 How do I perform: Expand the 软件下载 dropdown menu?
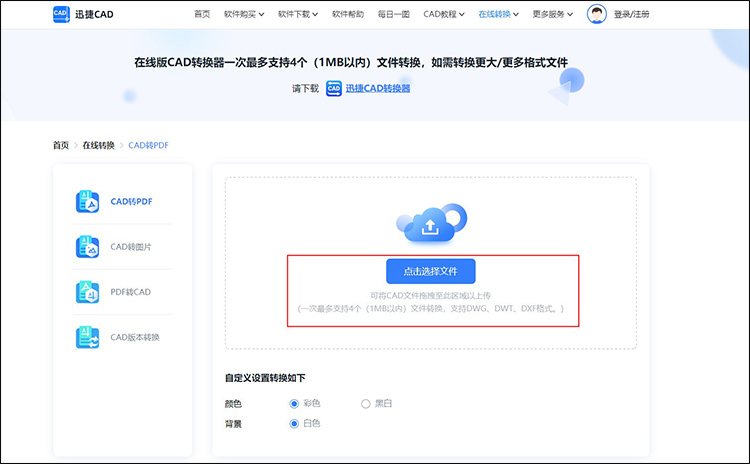tap(298, 14)
